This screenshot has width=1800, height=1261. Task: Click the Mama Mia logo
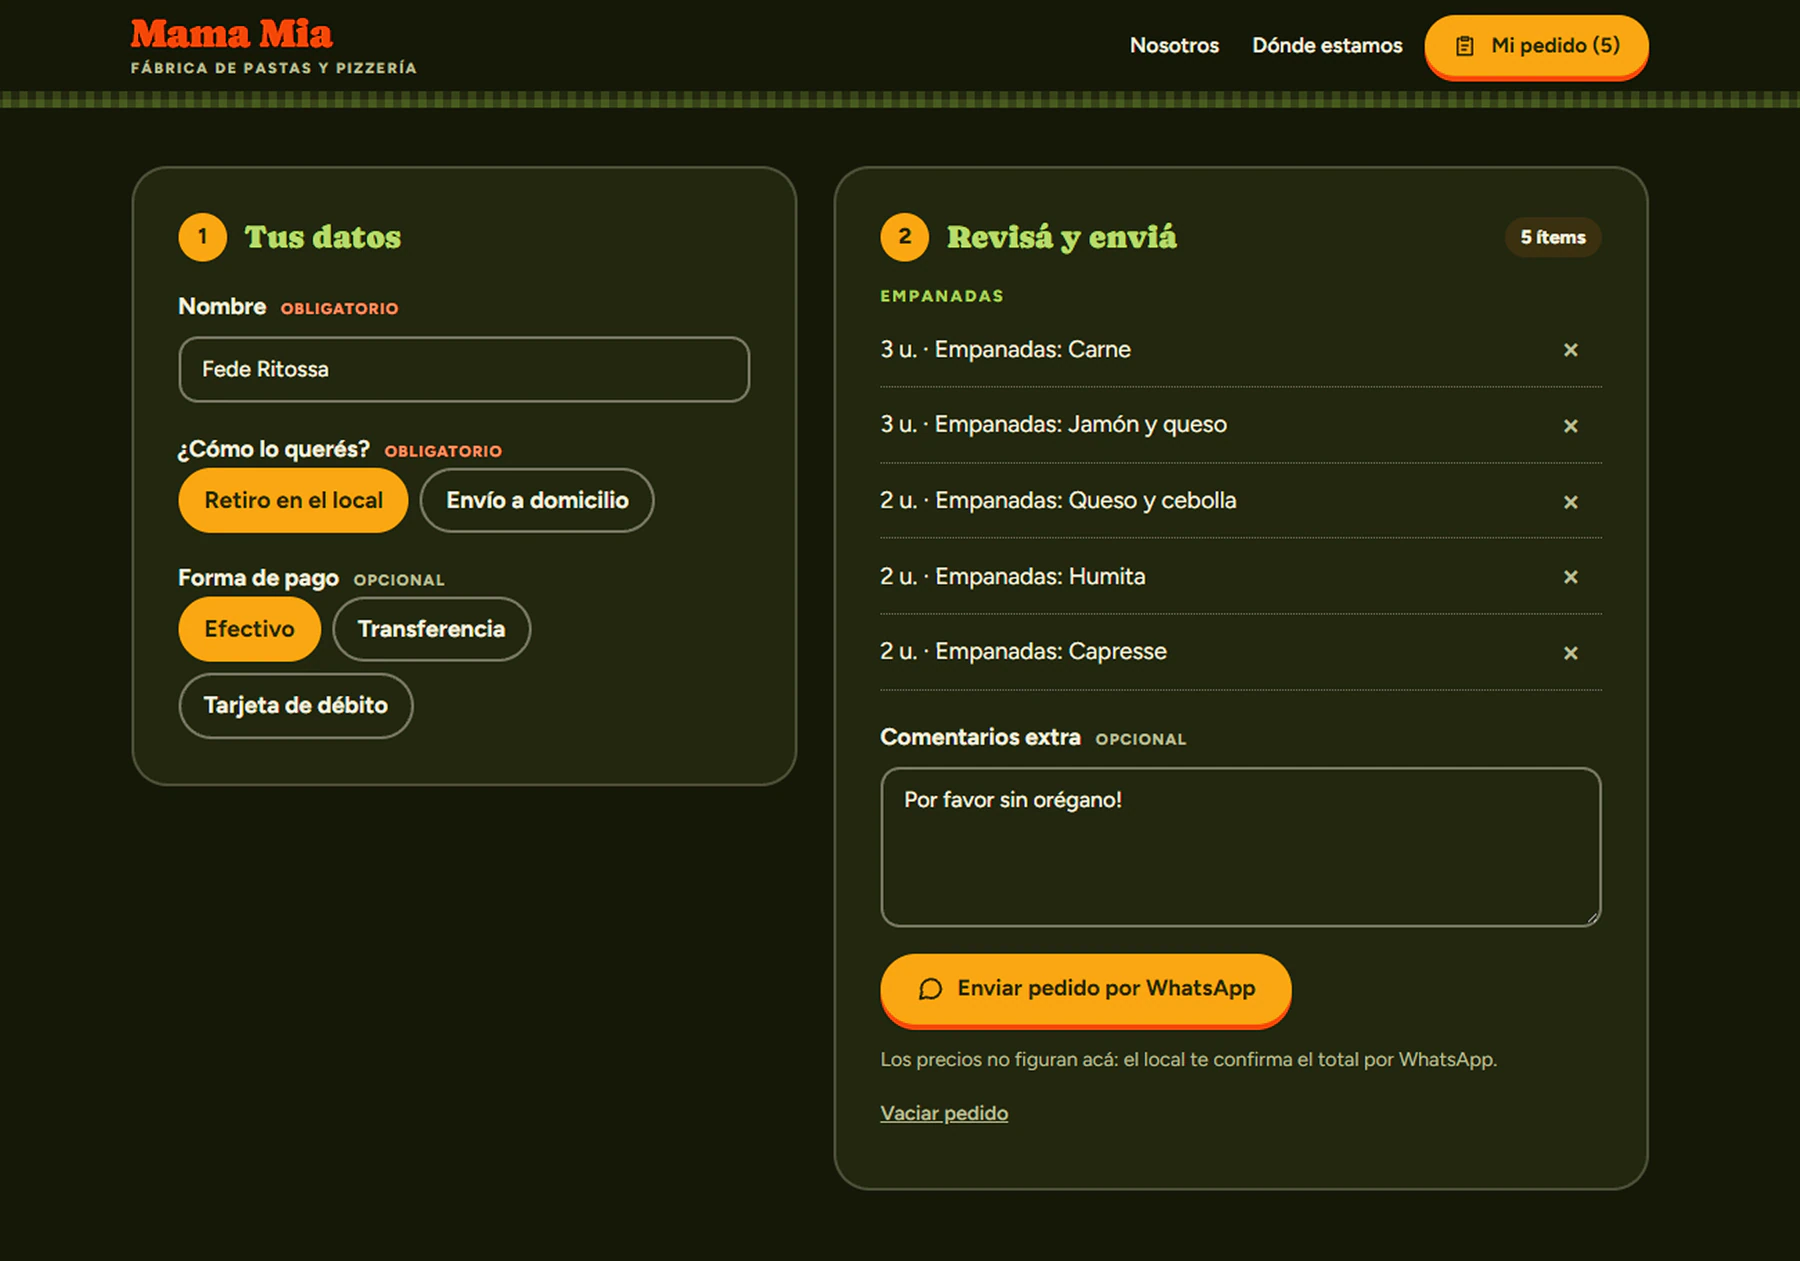[231, 34]
